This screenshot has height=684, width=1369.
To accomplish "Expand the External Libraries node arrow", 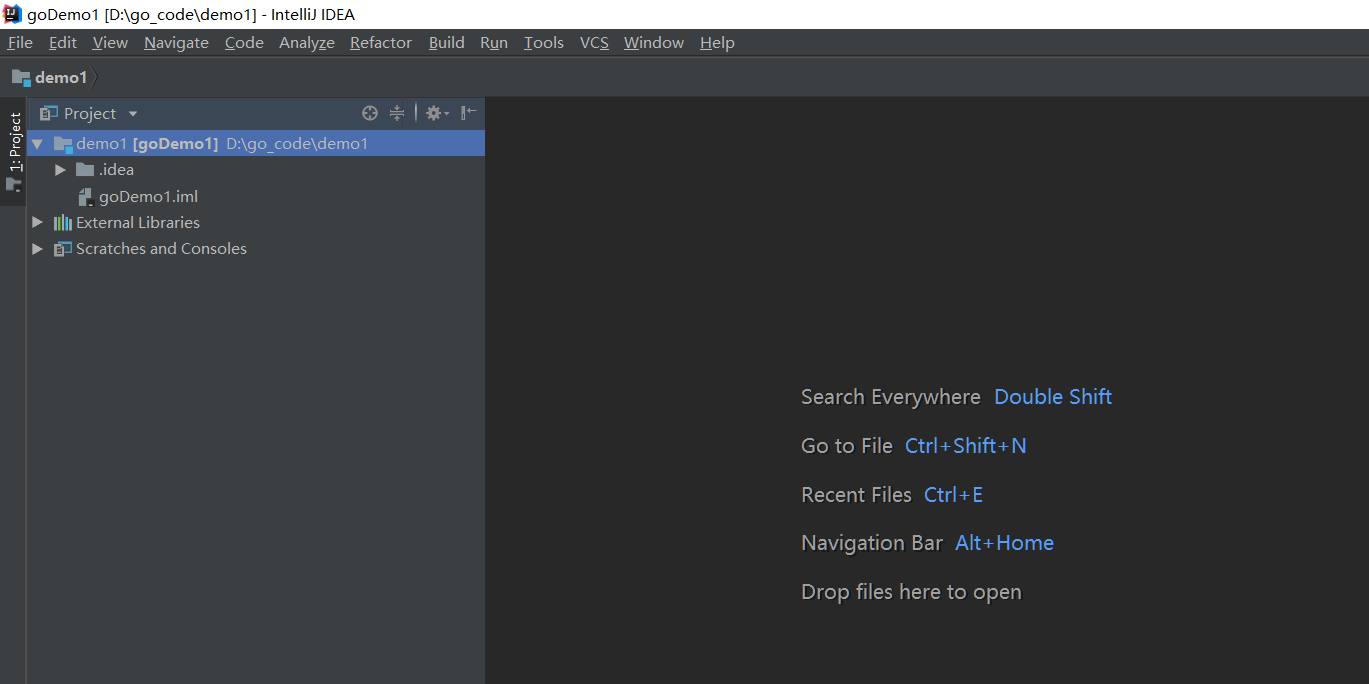I will (x=38, y=222).
